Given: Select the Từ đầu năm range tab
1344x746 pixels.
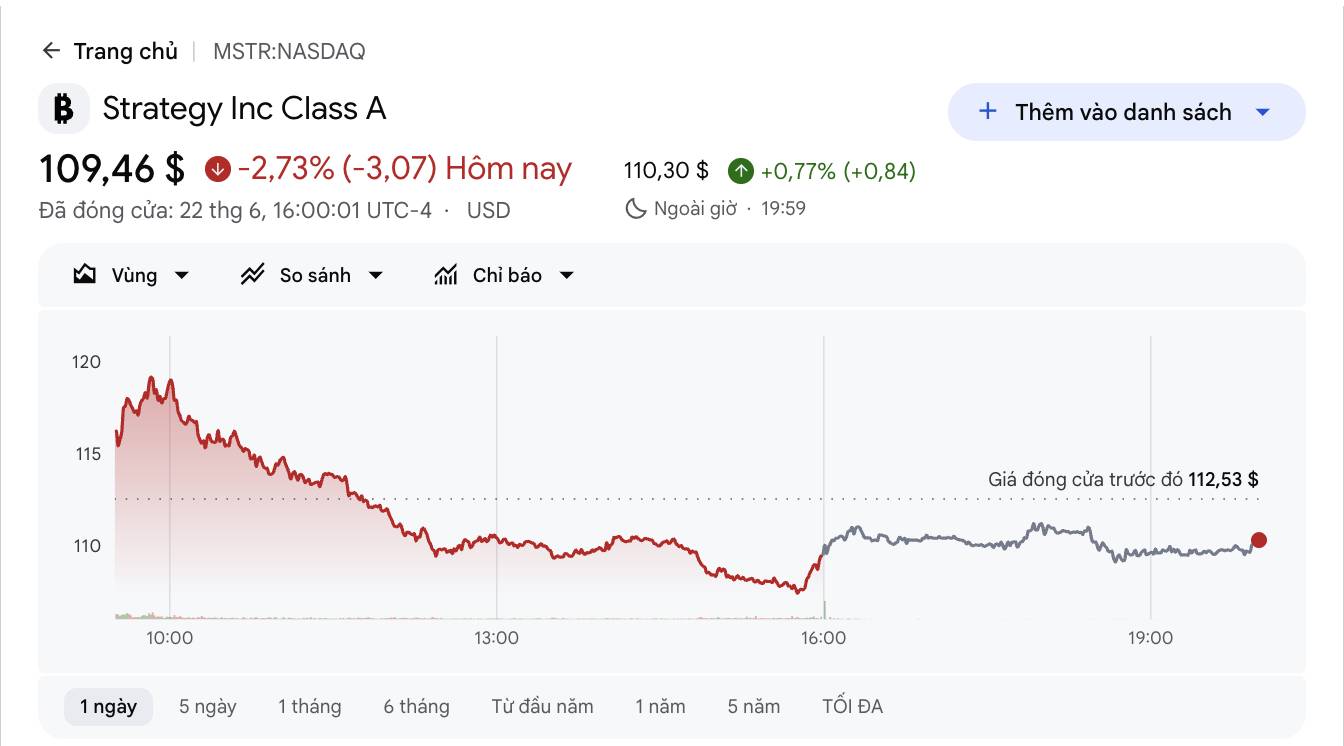Looking at the screenshot, I should [x=543, y=707].
